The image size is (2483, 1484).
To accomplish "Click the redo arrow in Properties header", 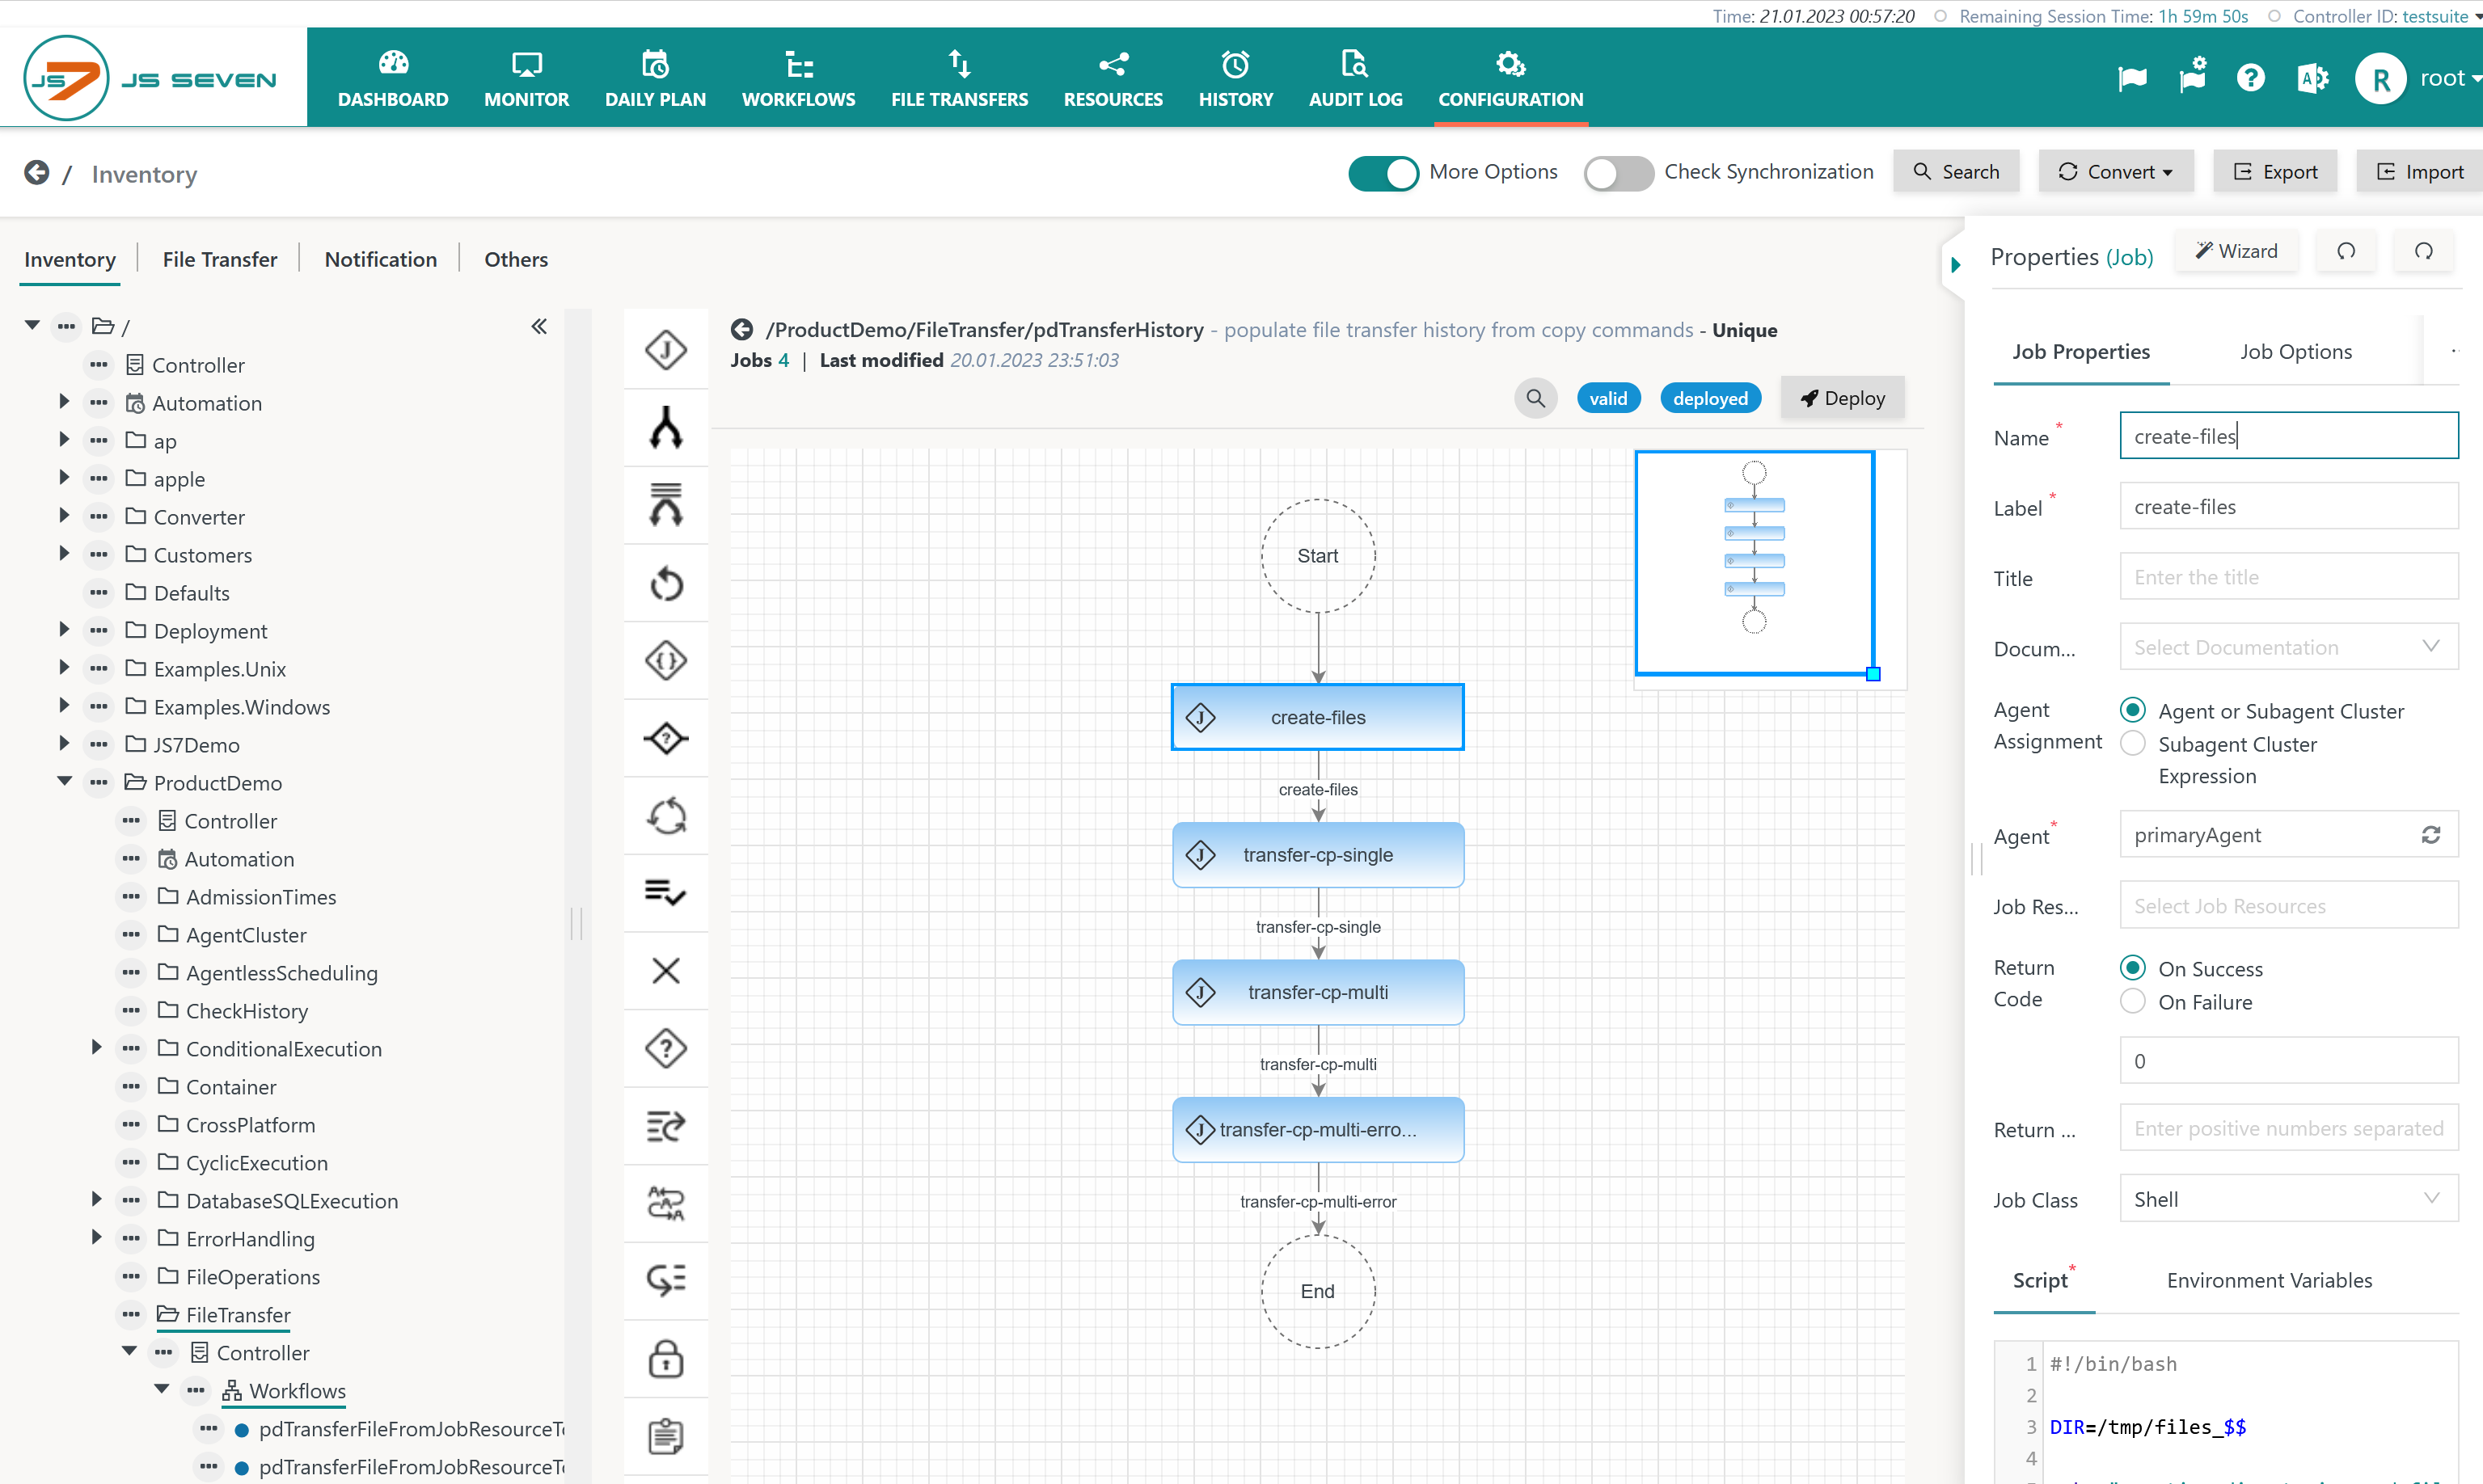I will click(2424, 251).
